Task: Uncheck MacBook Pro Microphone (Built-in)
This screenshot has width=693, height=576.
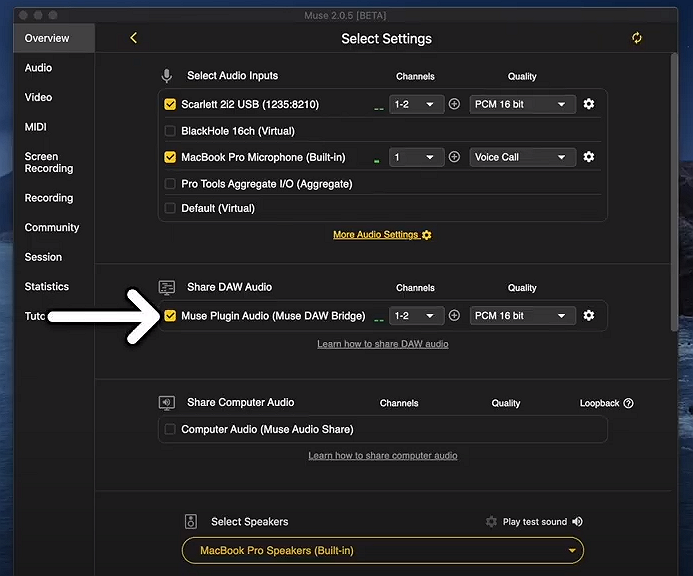Action: [x=170, y=157]
